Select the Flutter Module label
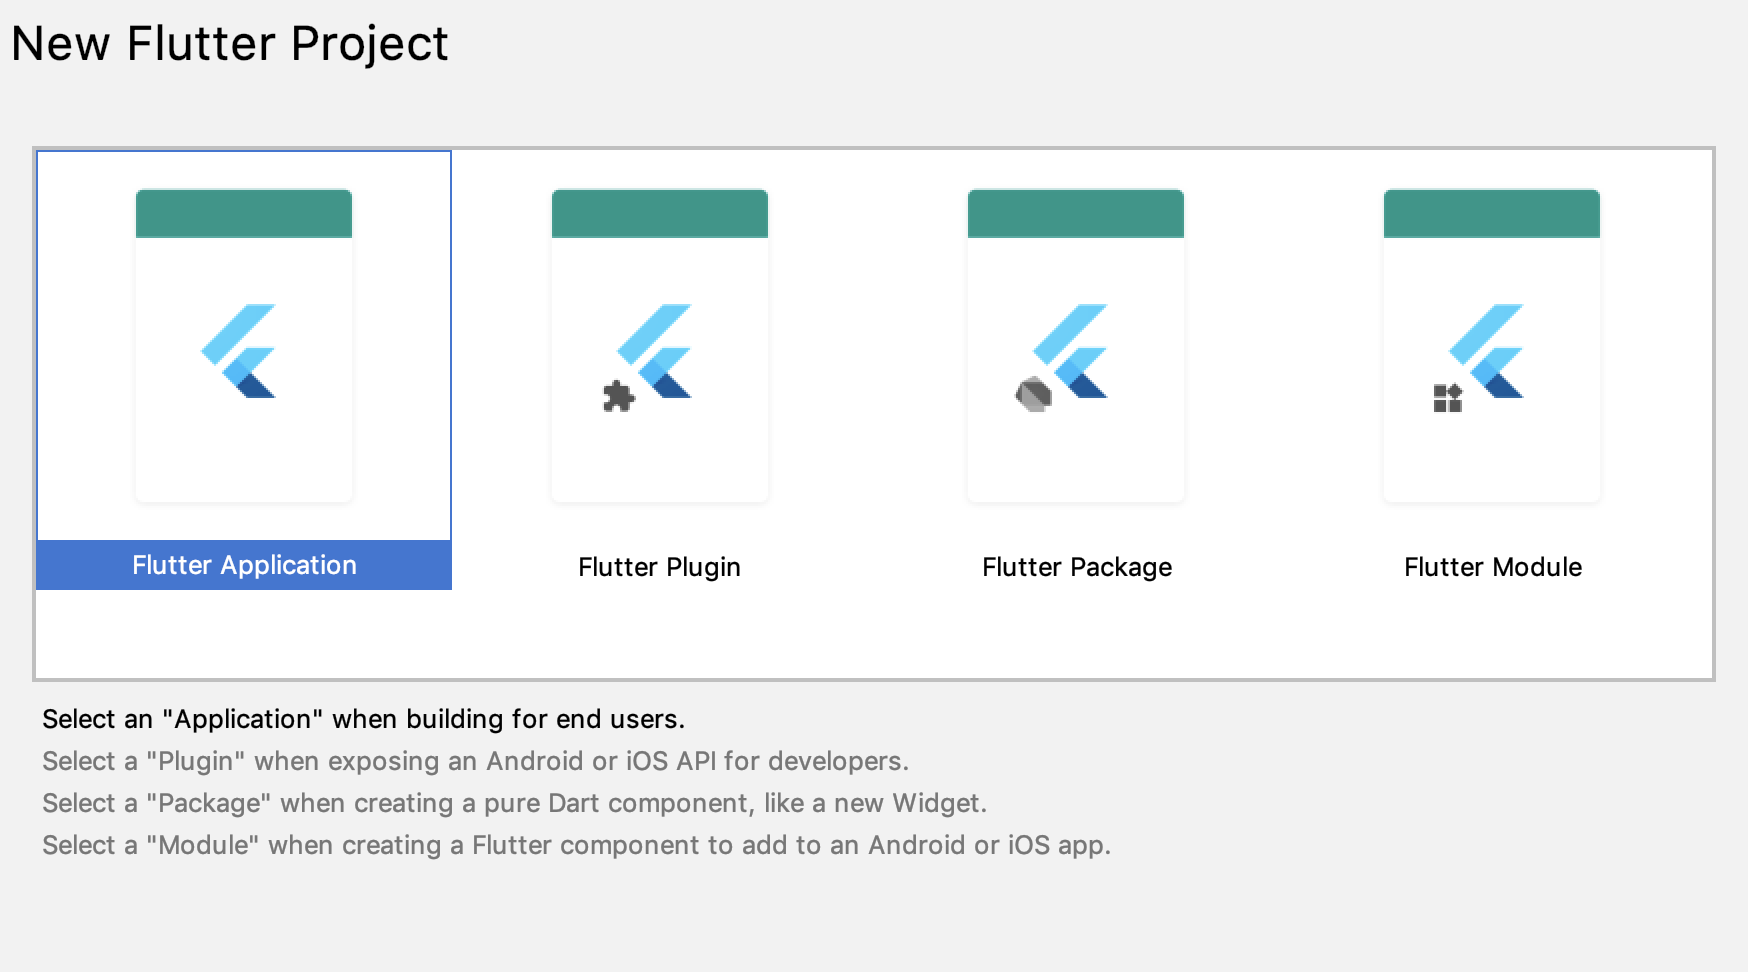Viewport: 1748px width, 972px height. 1492,567
